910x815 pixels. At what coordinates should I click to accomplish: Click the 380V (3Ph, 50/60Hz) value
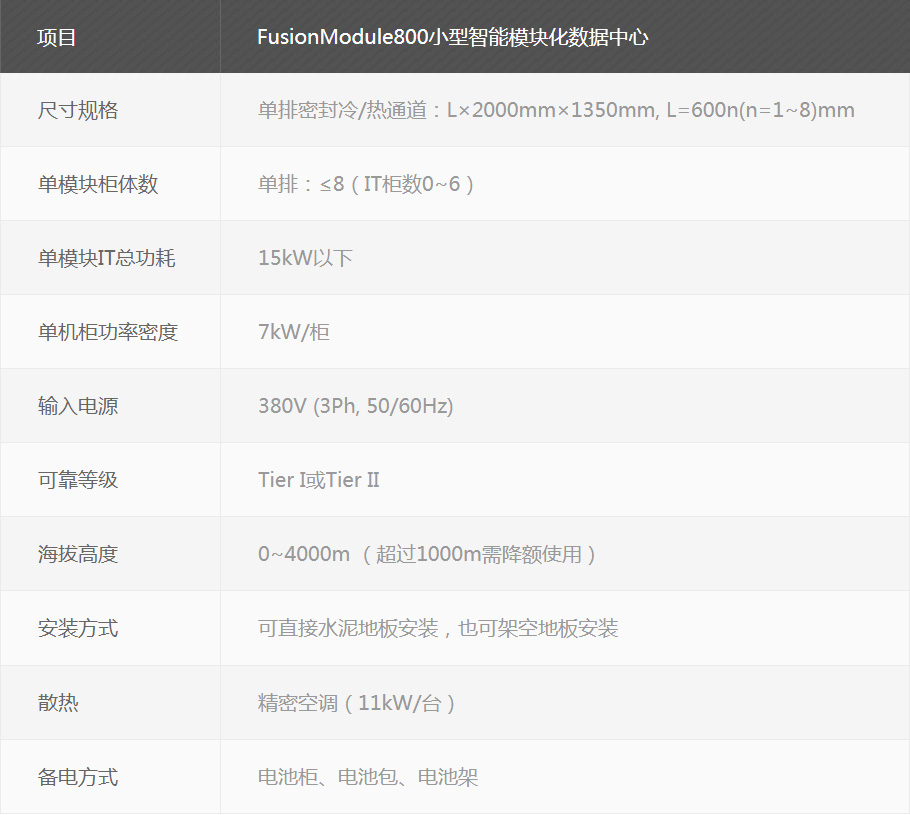pos(355,406)
